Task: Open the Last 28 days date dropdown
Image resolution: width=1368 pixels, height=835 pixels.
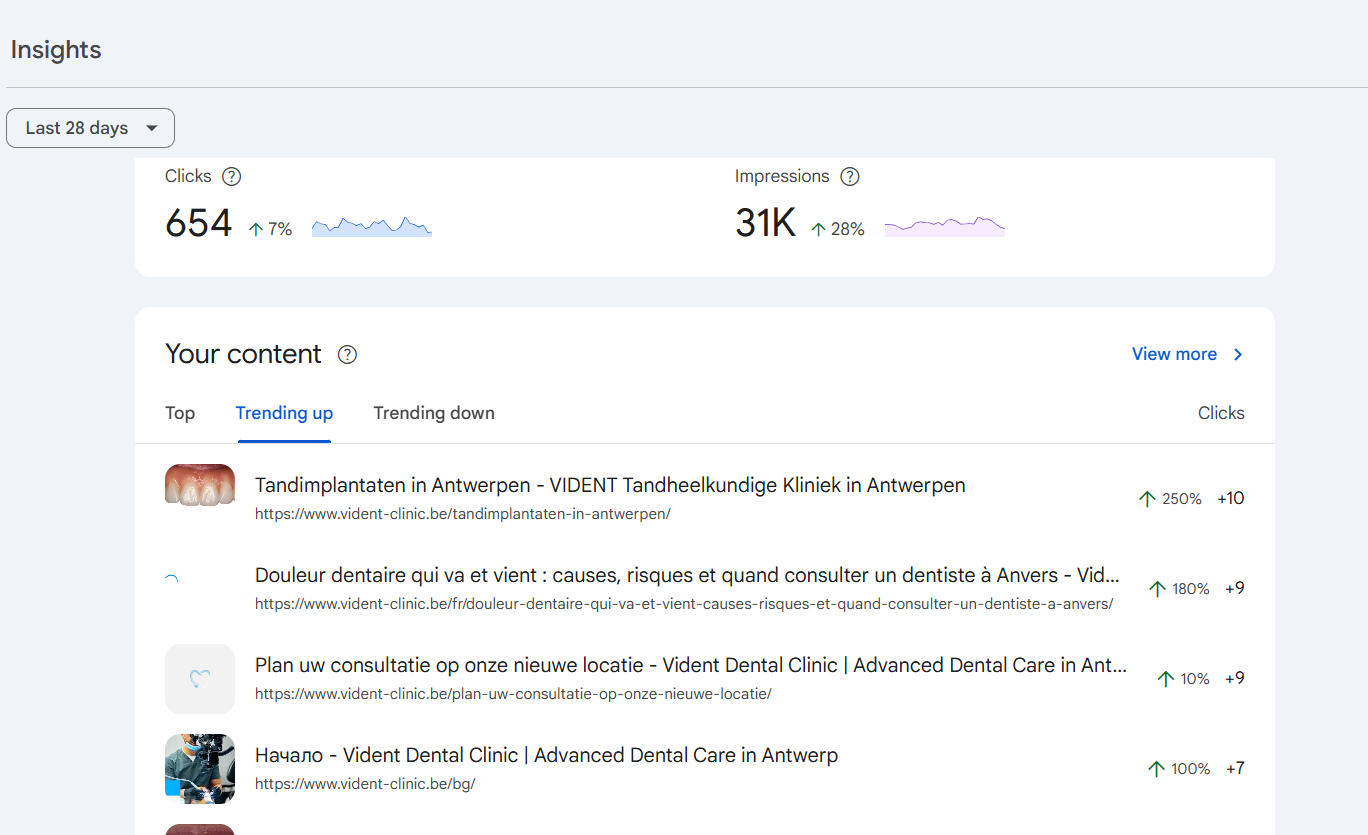Action: click(90, 128)
